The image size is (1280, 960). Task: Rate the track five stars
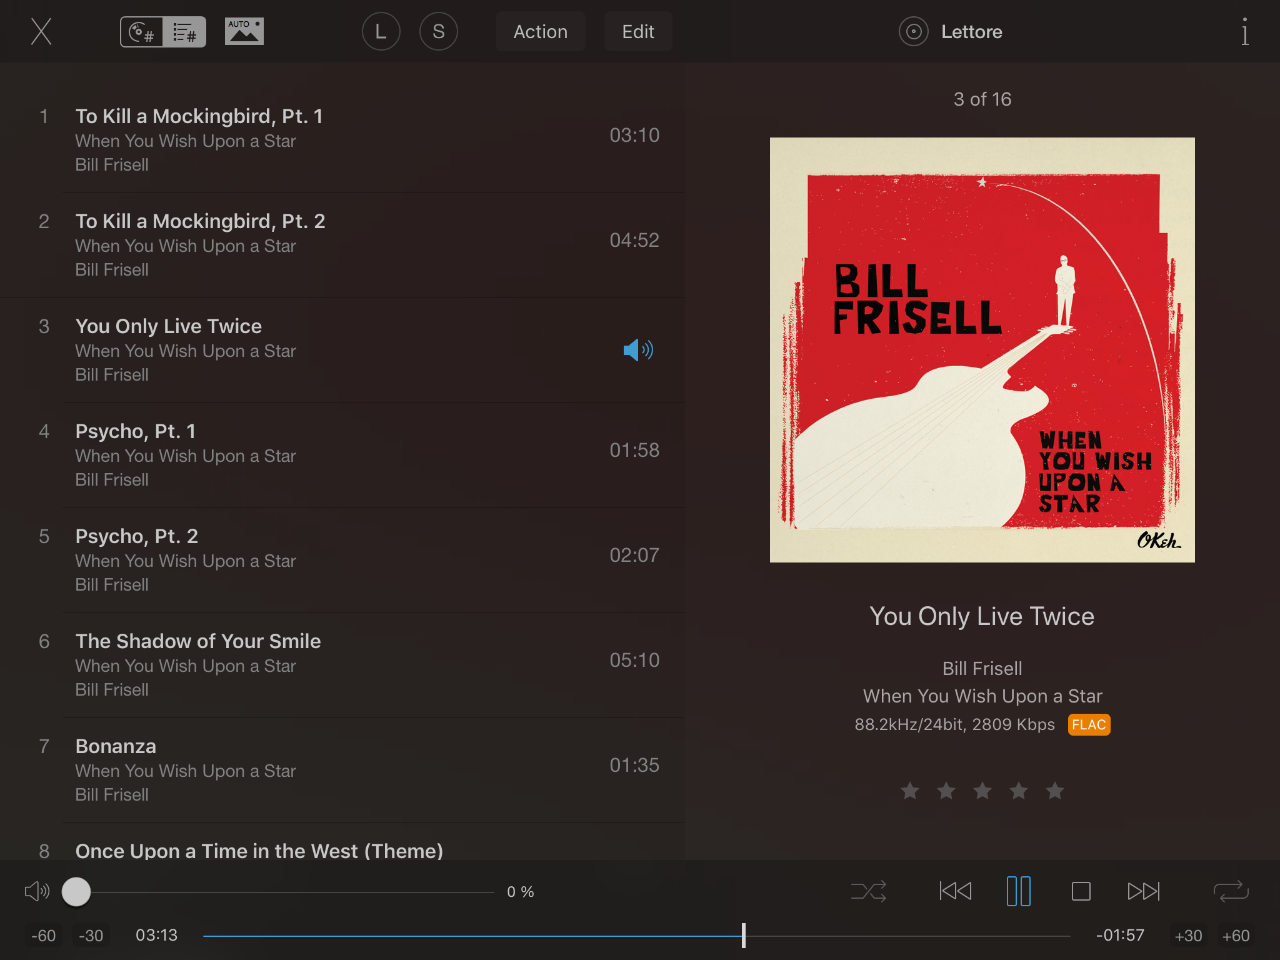point(1055,791)
